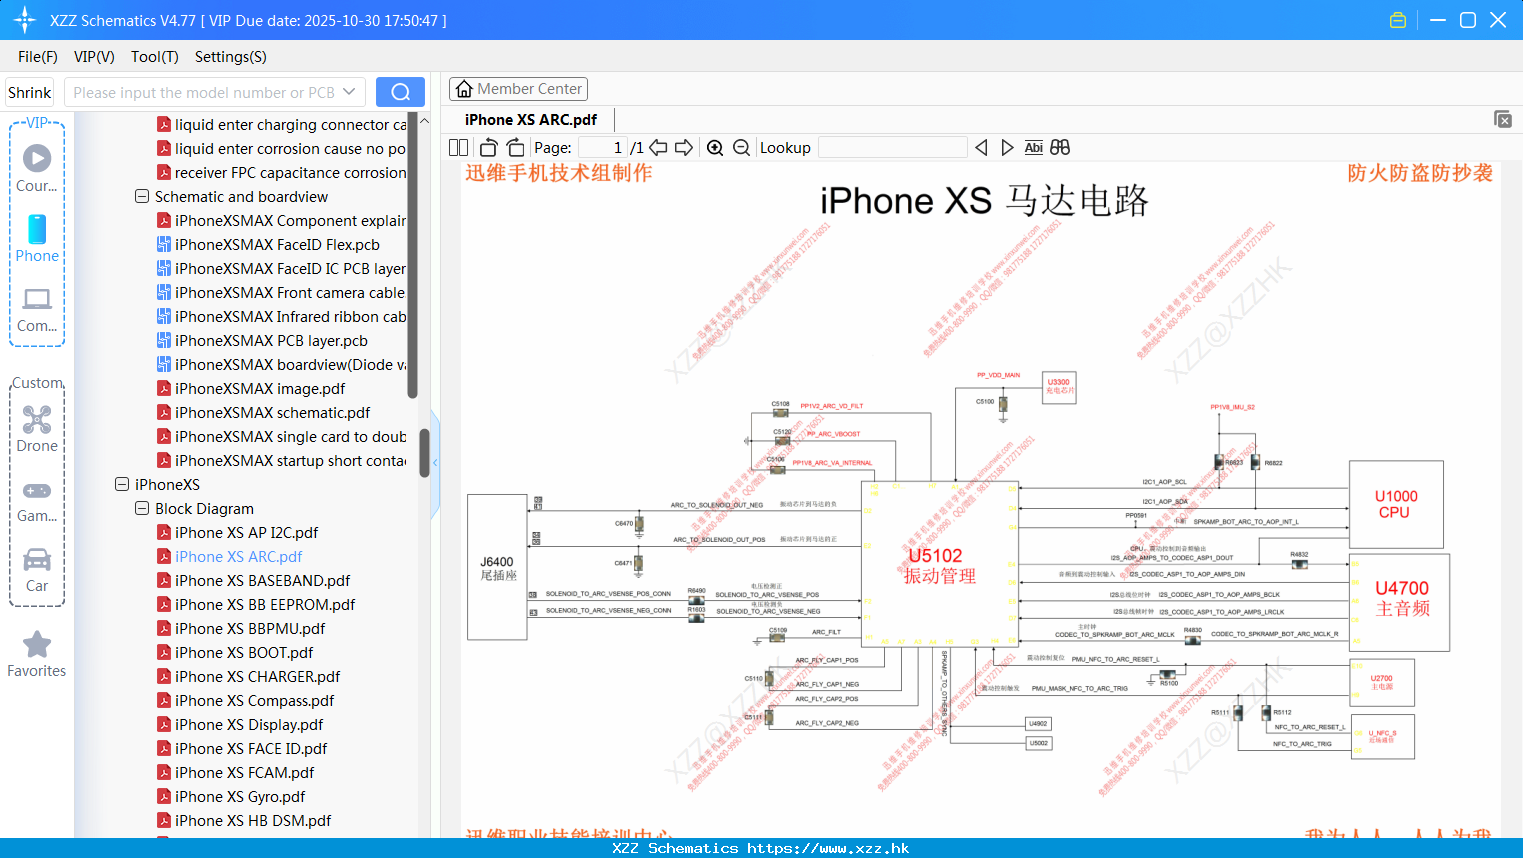
Task: Open the Tool(T) menu
Action: coord(154,57)
